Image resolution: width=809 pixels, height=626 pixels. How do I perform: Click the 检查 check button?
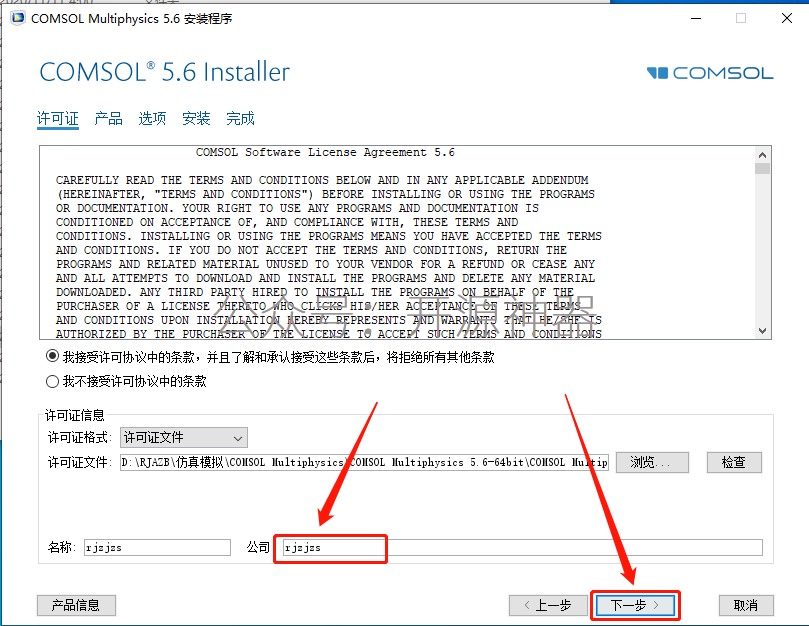click(x=734, y=462)
